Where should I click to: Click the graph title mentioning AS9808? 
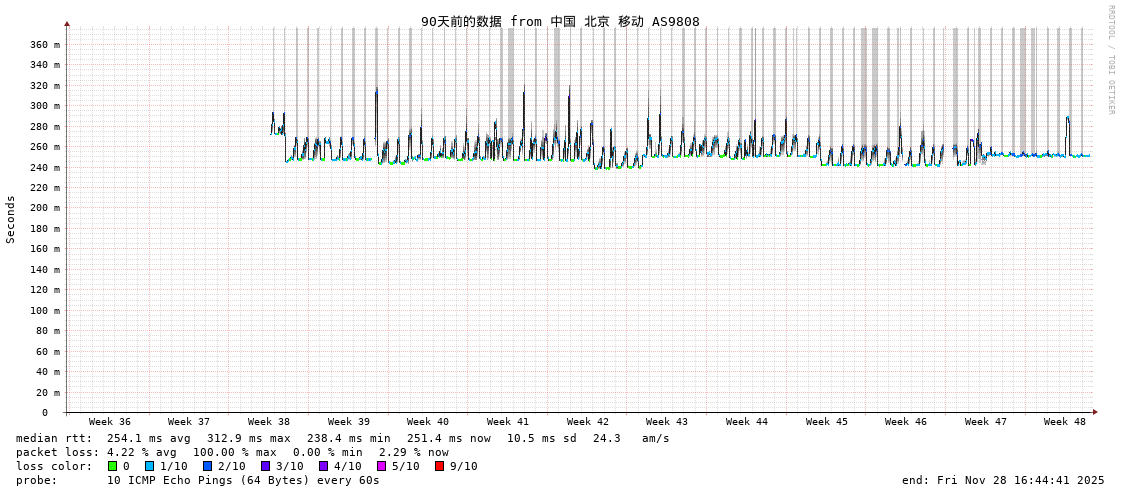tap(560, 21)
